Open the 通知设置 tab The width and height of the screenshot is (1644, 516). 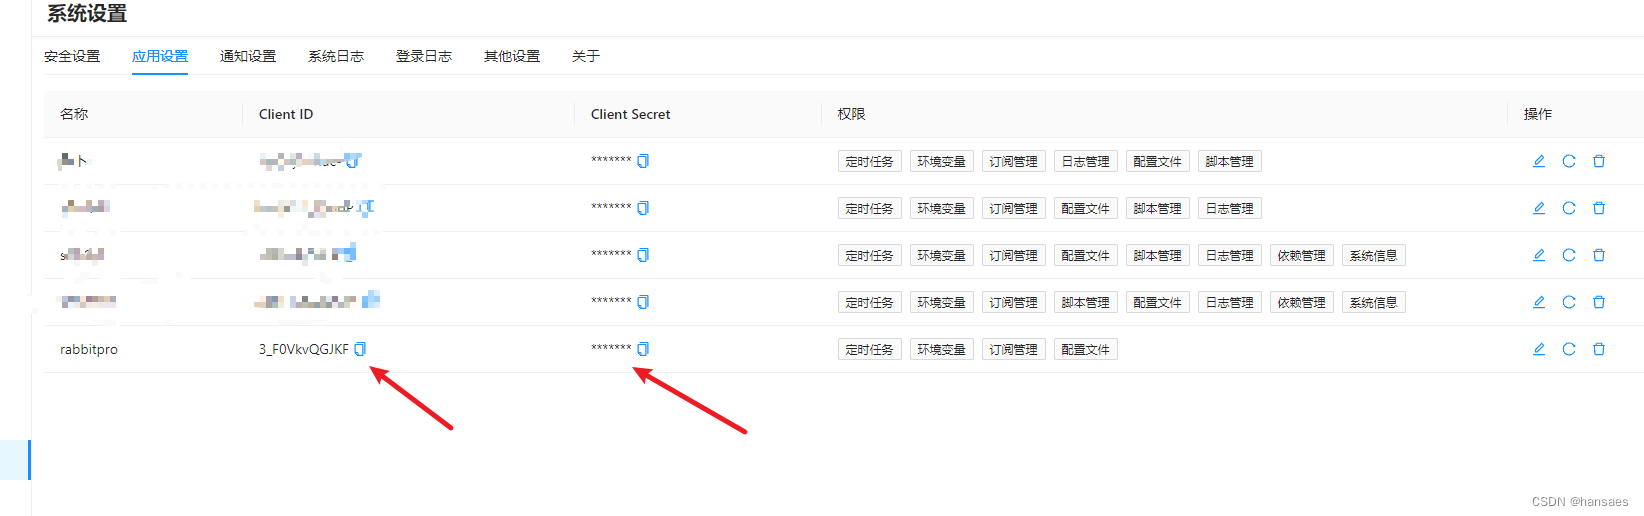(248, 56)
